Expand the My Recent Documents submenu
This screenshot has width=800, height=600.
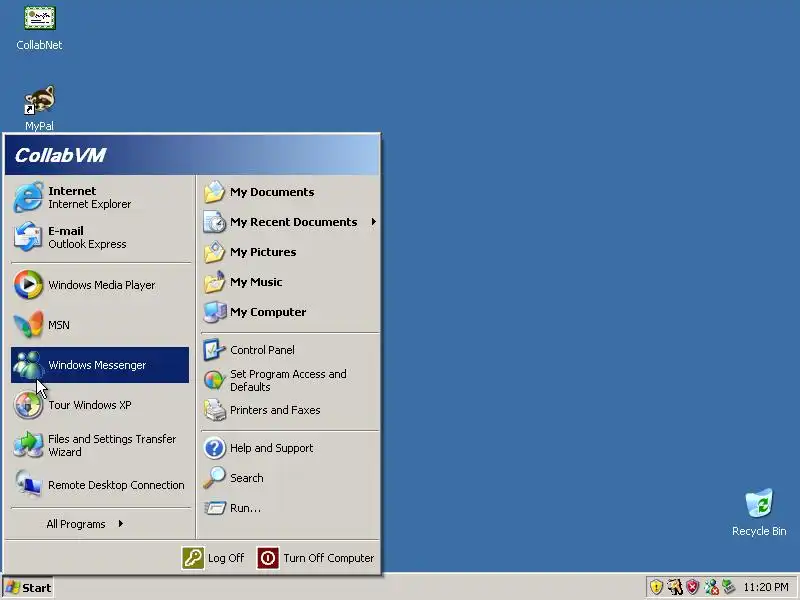[x=290, y=222]
